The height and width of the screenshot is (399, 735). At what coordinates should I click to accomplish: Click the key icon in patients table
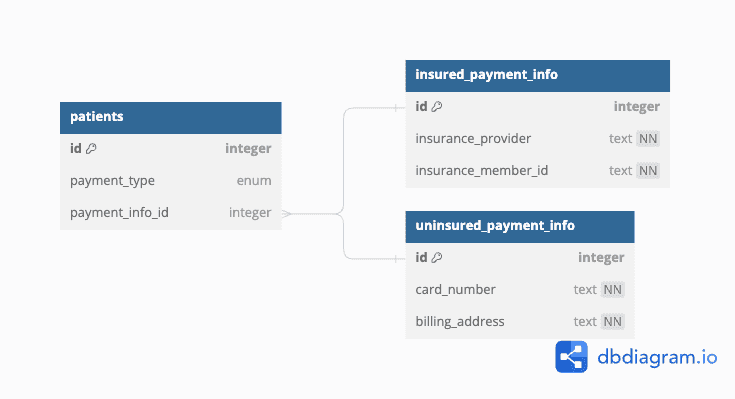pos(91,149)
